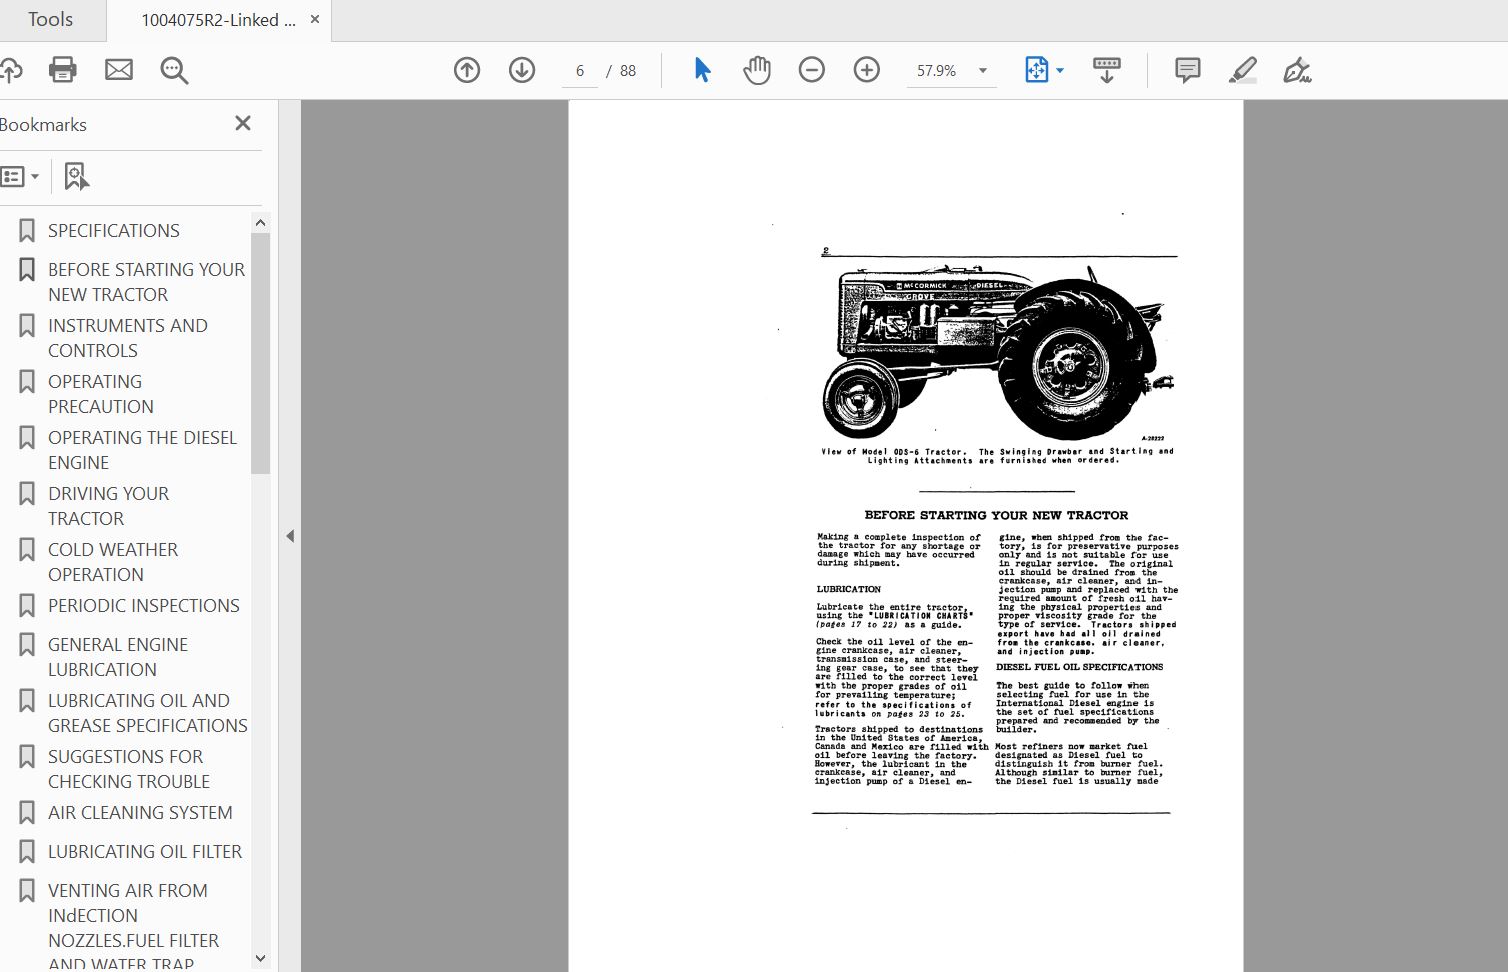
Task: Click the BEFORE STARTING YOUR NEW TRACTOR page heading
Action: click(x=996, y=515)
